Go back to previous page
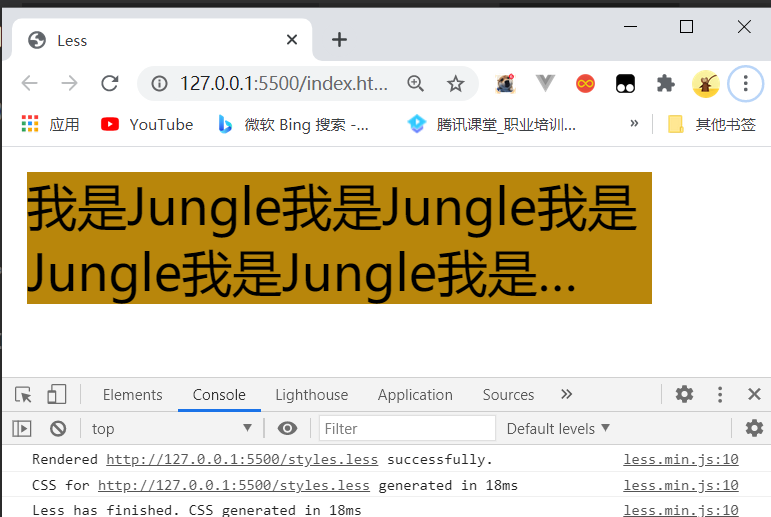The height and width of the screenshot is (517, 771). coord(30,83)
